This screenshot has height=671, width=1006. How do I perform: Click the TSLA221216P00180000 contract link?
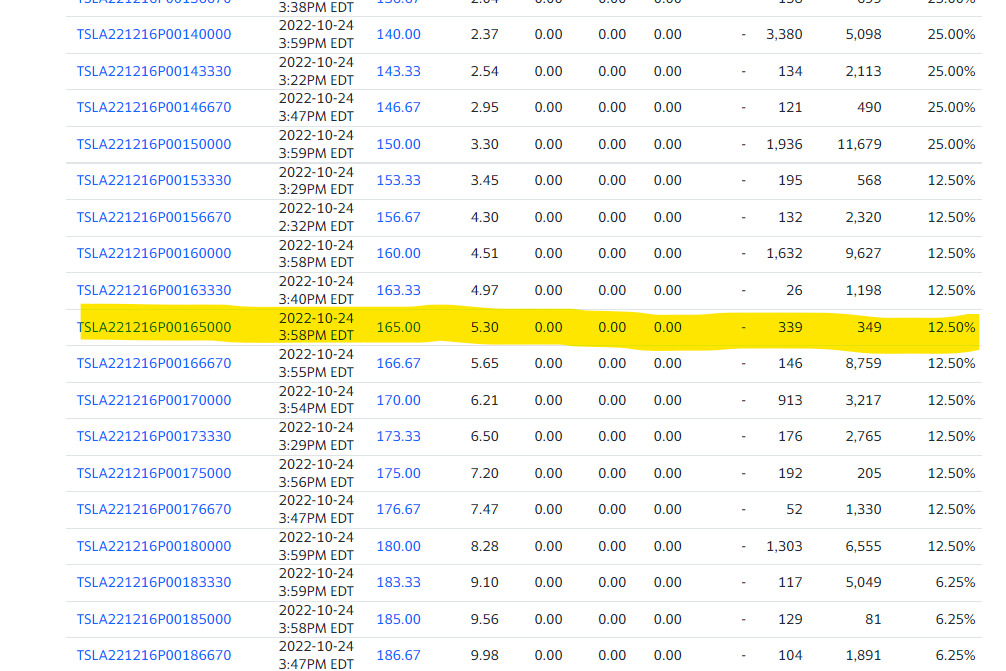(x=154, y=547)
